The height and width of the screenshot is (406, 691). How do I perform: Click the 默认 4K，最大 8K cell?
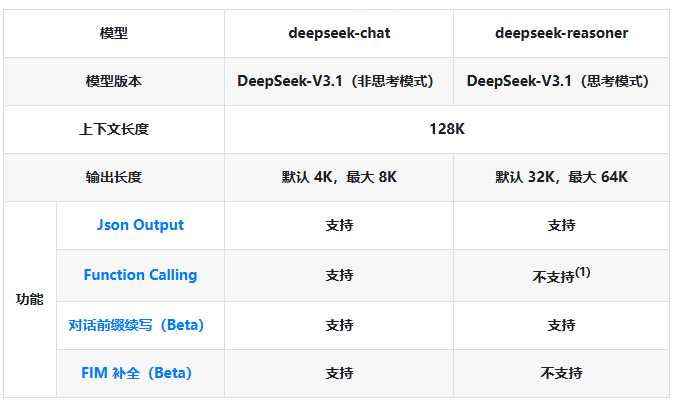[x=339, y=177]
